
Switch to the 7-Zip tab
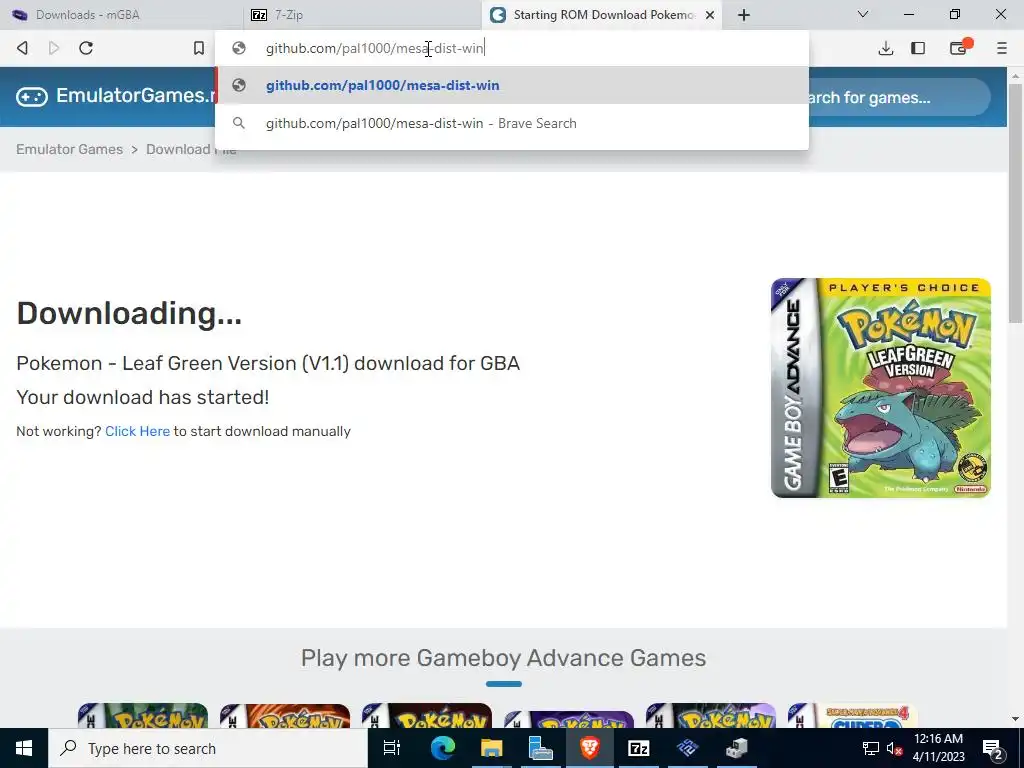(x=362, y=14)
